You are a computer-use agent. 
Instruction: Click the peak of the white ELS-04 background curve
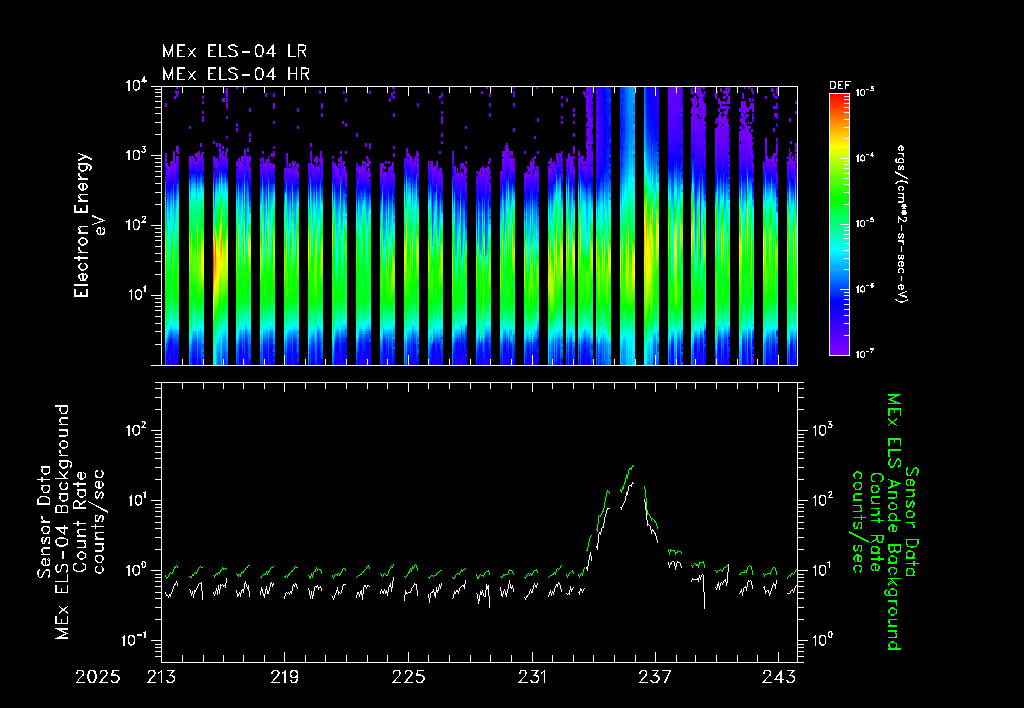point(632,483)
